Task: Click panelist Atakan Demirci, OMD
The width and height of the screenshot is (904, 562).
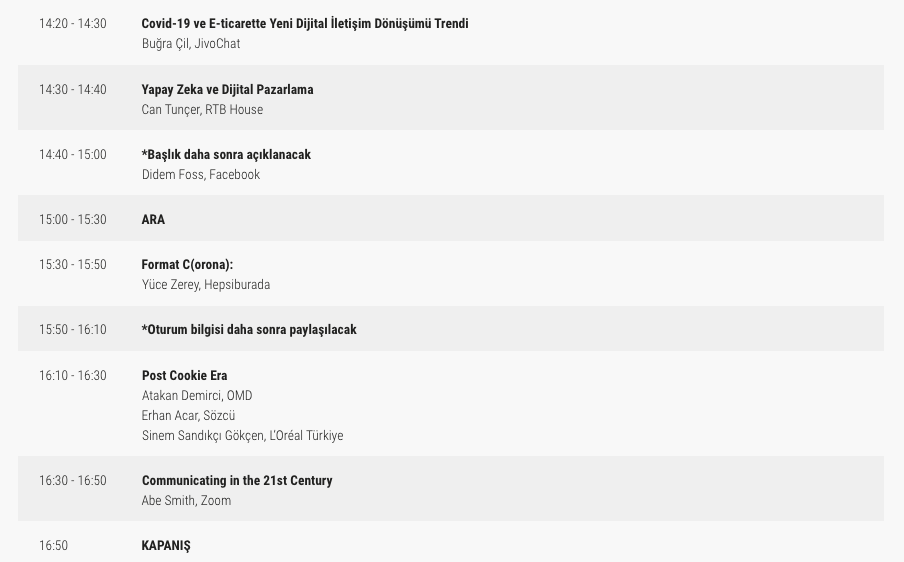Action: pyautogui.click(x=197, y=395)
